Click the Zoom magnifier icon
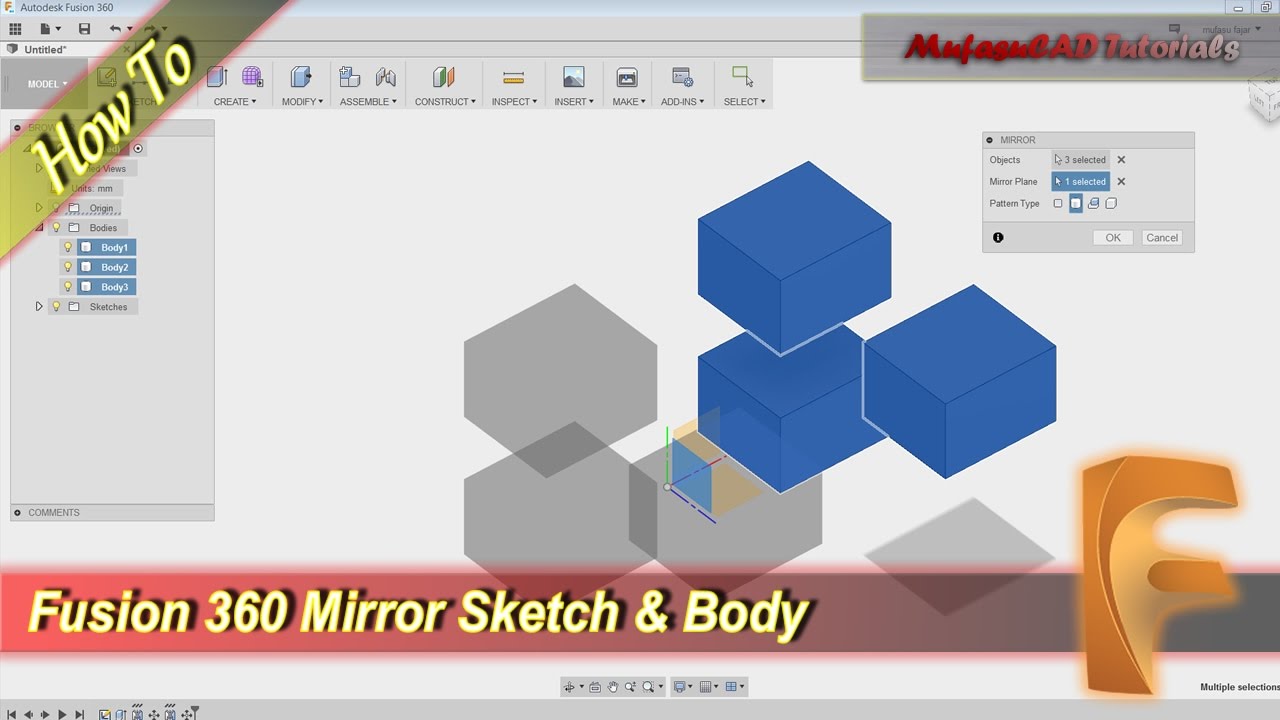Screen dimensions: 1280x720 (x=630, y=686)
